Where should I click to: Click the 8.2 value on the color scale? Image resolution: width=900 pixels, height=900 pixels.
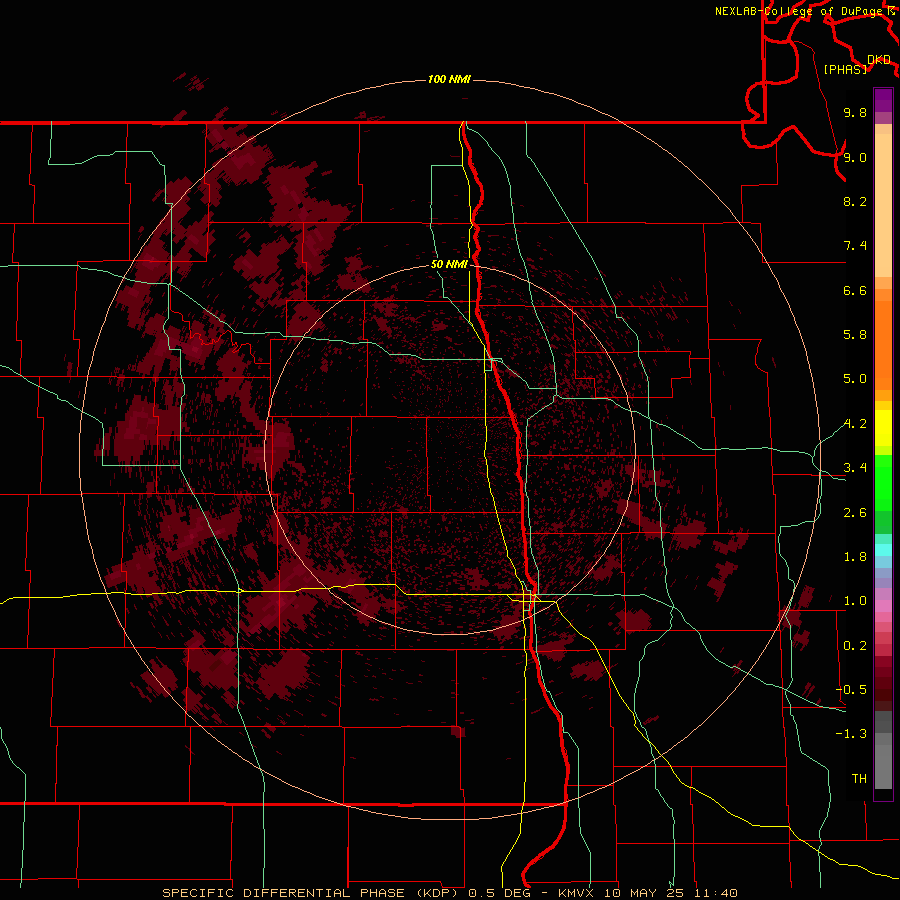pos(855,201)
